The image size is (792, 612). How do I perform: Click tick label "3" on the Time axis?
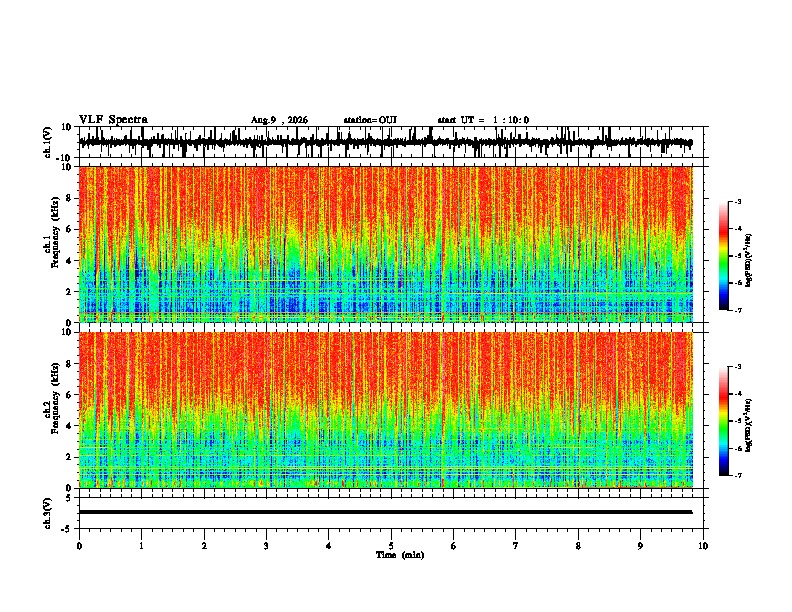(x=266, y=546)
